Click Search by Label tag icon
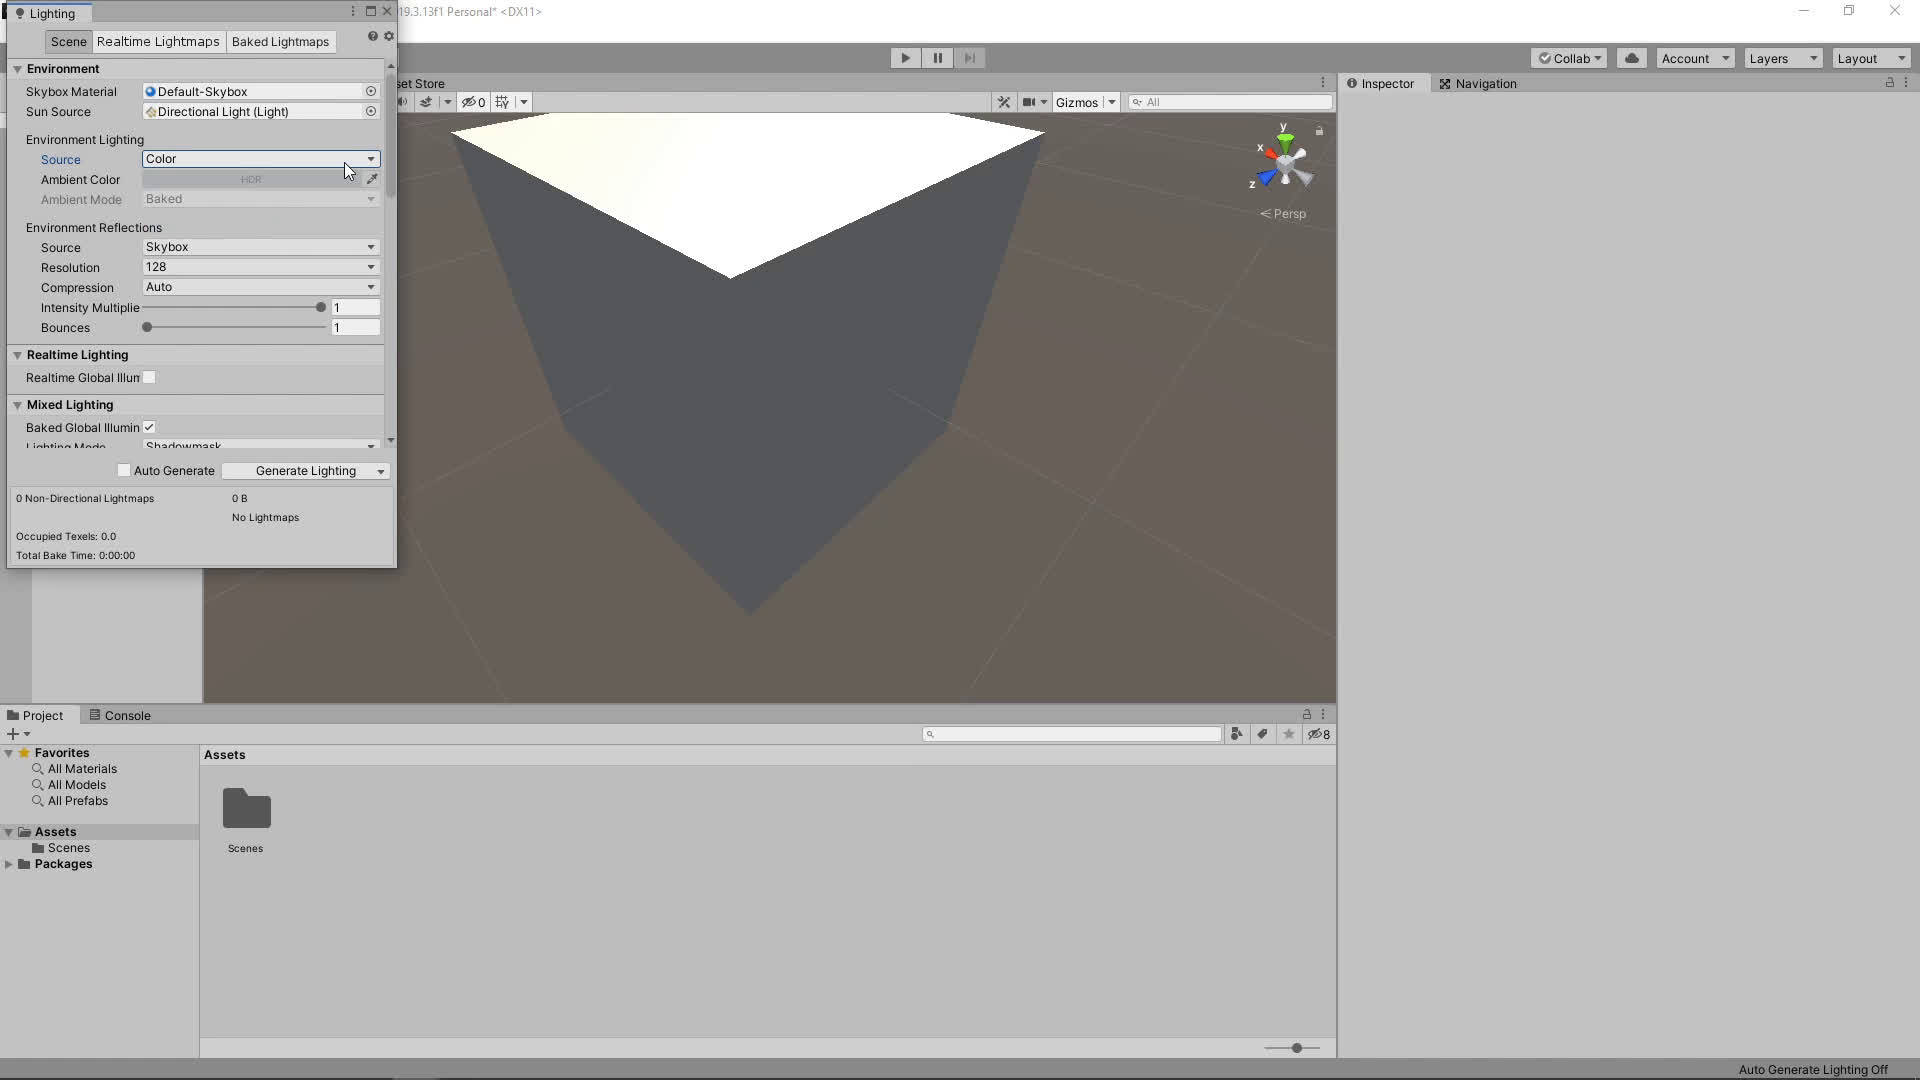This screenshot has width=1920, height=1080. 1262,734
